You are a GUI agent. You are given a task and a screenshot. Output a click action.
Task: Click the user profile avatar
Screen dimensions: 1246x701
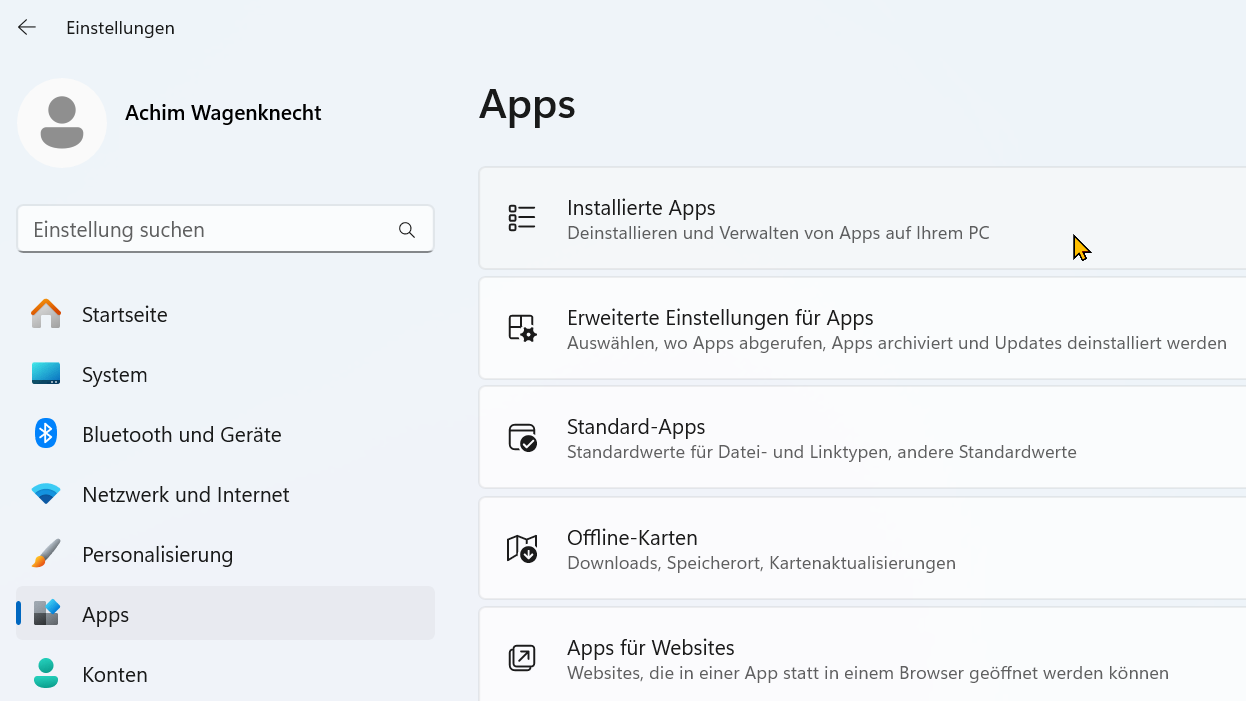62,123
